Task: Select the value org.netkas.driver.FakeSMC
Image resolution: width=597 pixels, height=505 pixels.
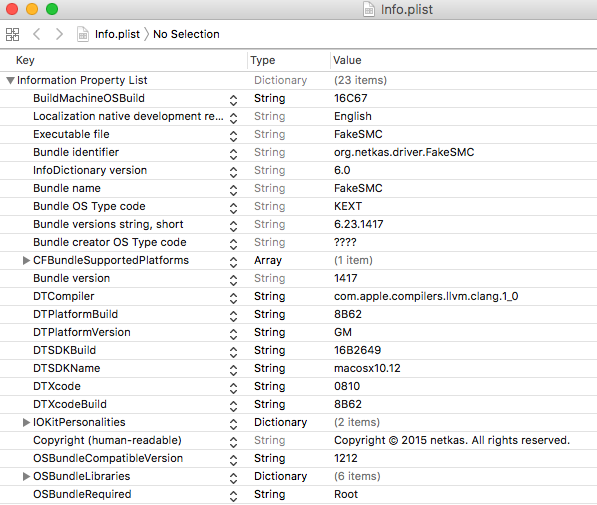Action: tap(404, 152)
